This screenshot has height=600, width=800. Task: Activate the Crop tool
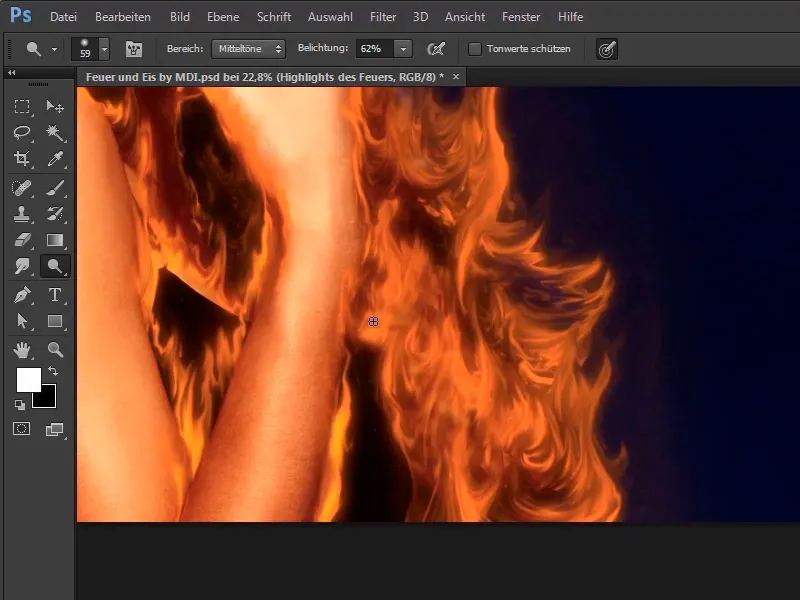point(22,159)
